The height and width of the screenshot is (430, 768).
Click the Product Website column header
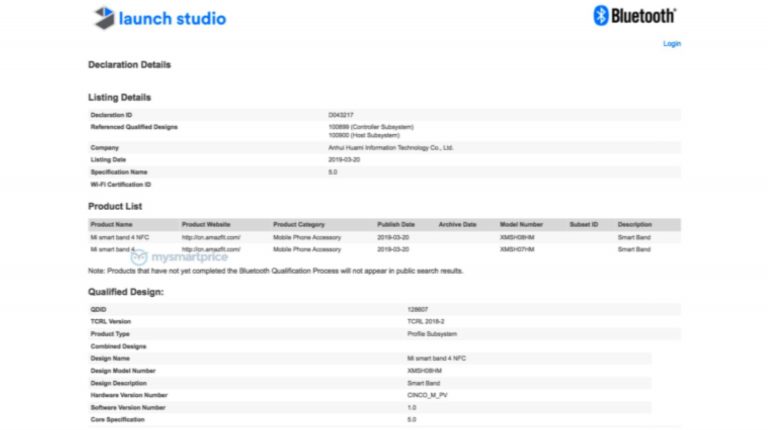[206, 225]
